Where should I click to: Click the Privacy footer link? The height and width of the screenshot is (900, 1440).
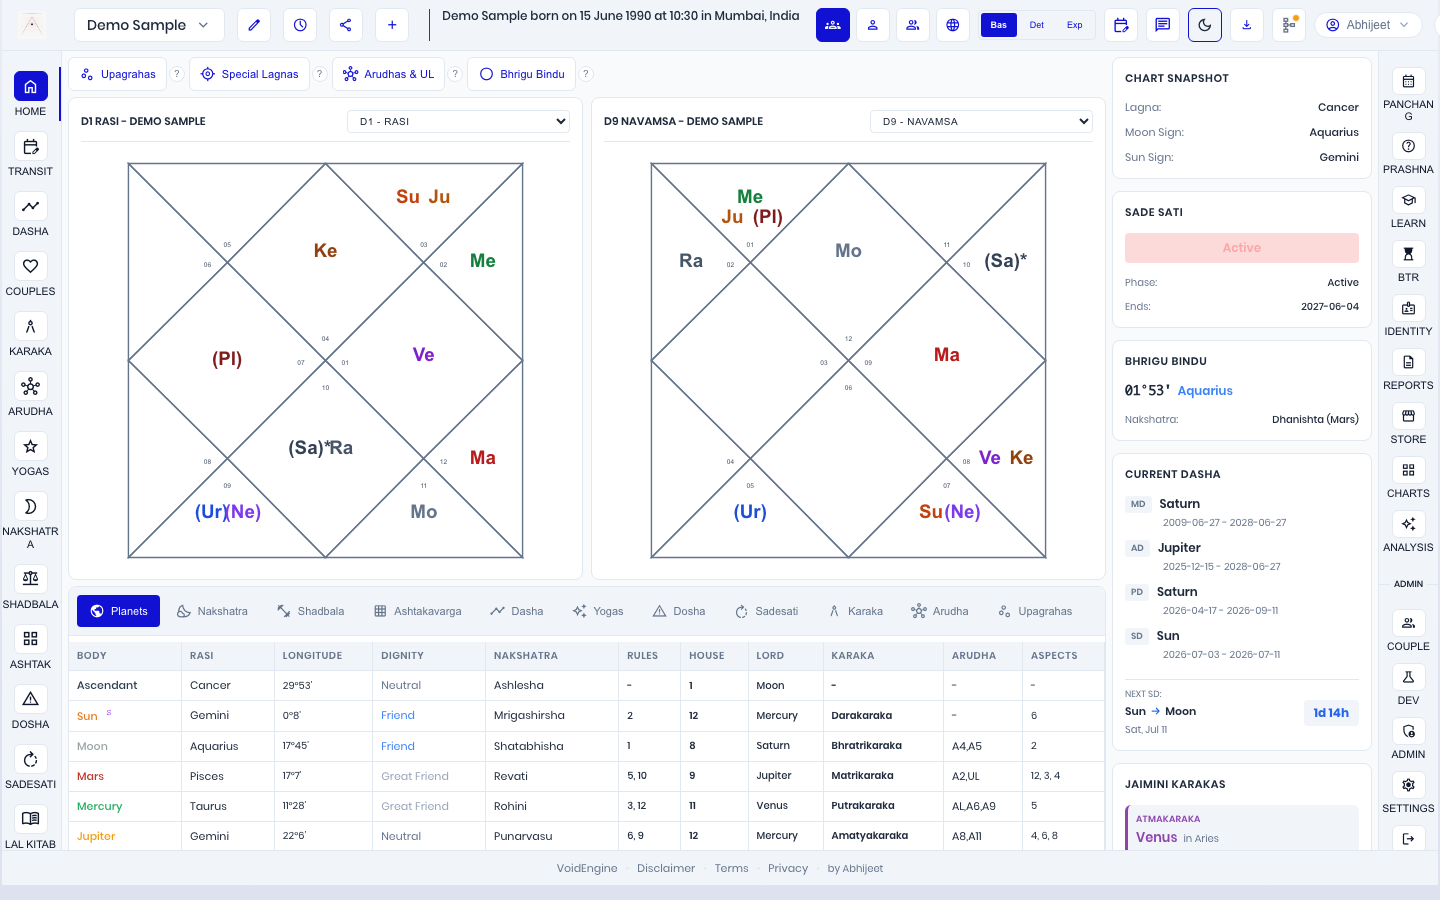(x=788, y=868)
